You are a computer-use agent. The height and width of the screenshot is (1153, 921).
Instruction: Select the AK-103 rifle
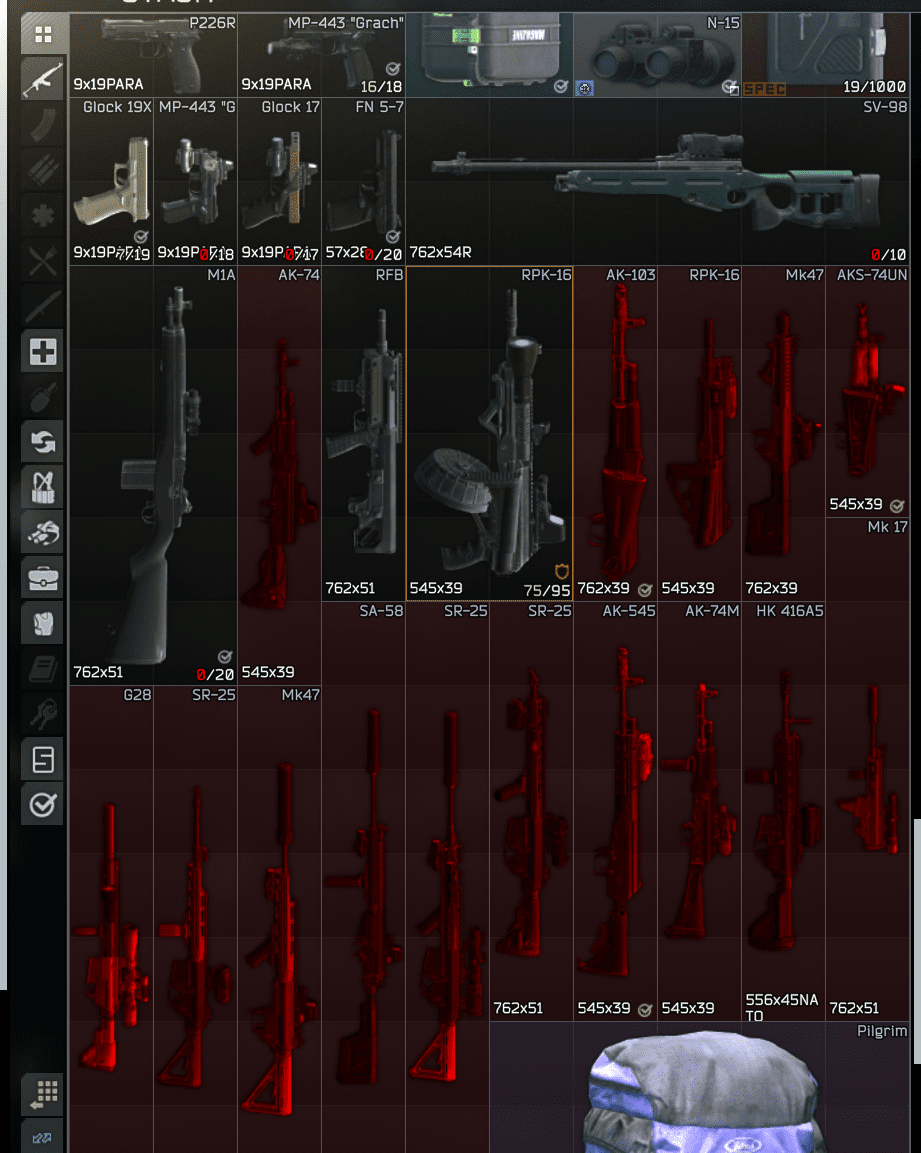615,433
